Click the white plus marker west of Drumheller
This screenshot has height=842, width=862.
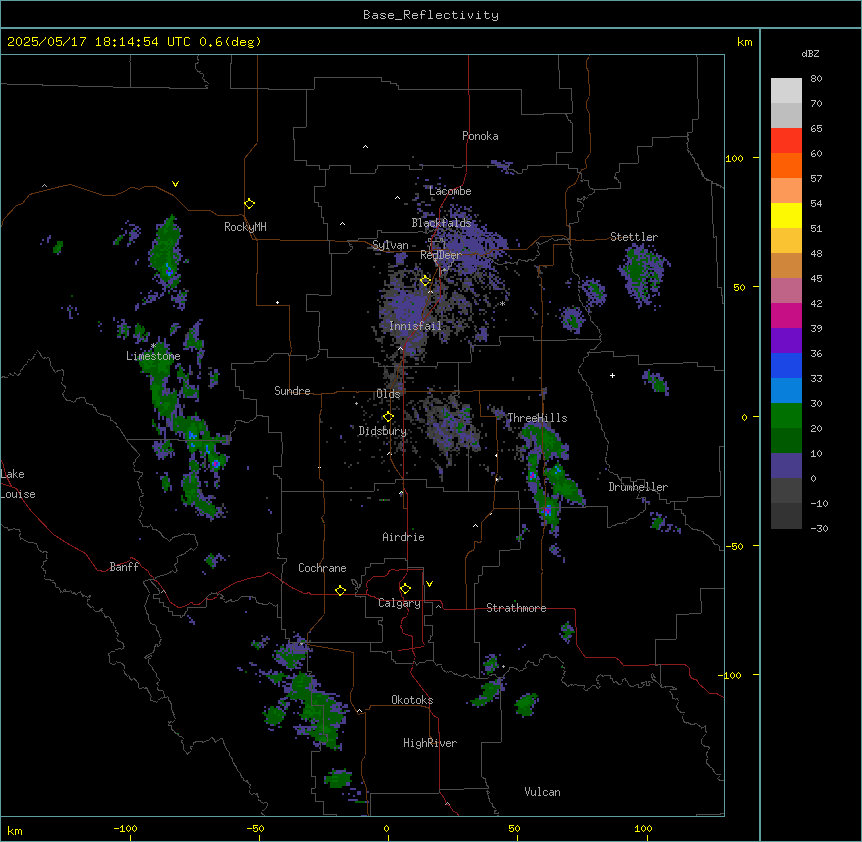(x=612, y=375)
